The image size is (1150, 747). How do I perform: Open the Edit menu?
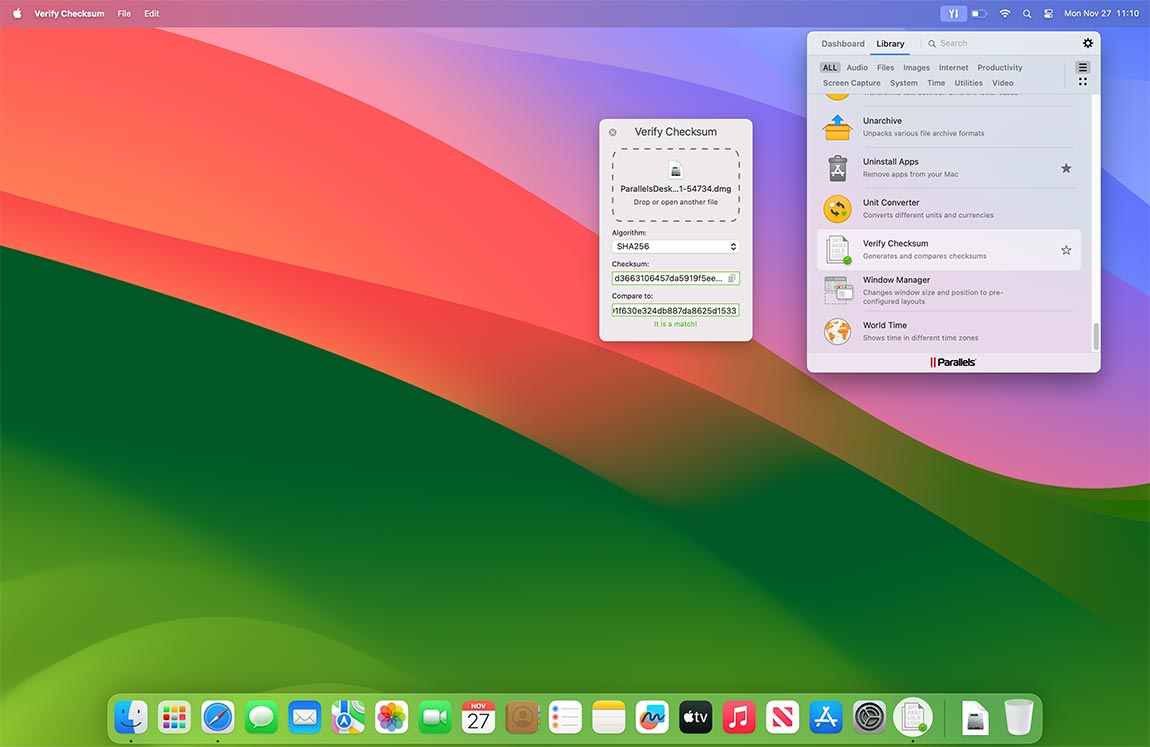pos(151,13)
